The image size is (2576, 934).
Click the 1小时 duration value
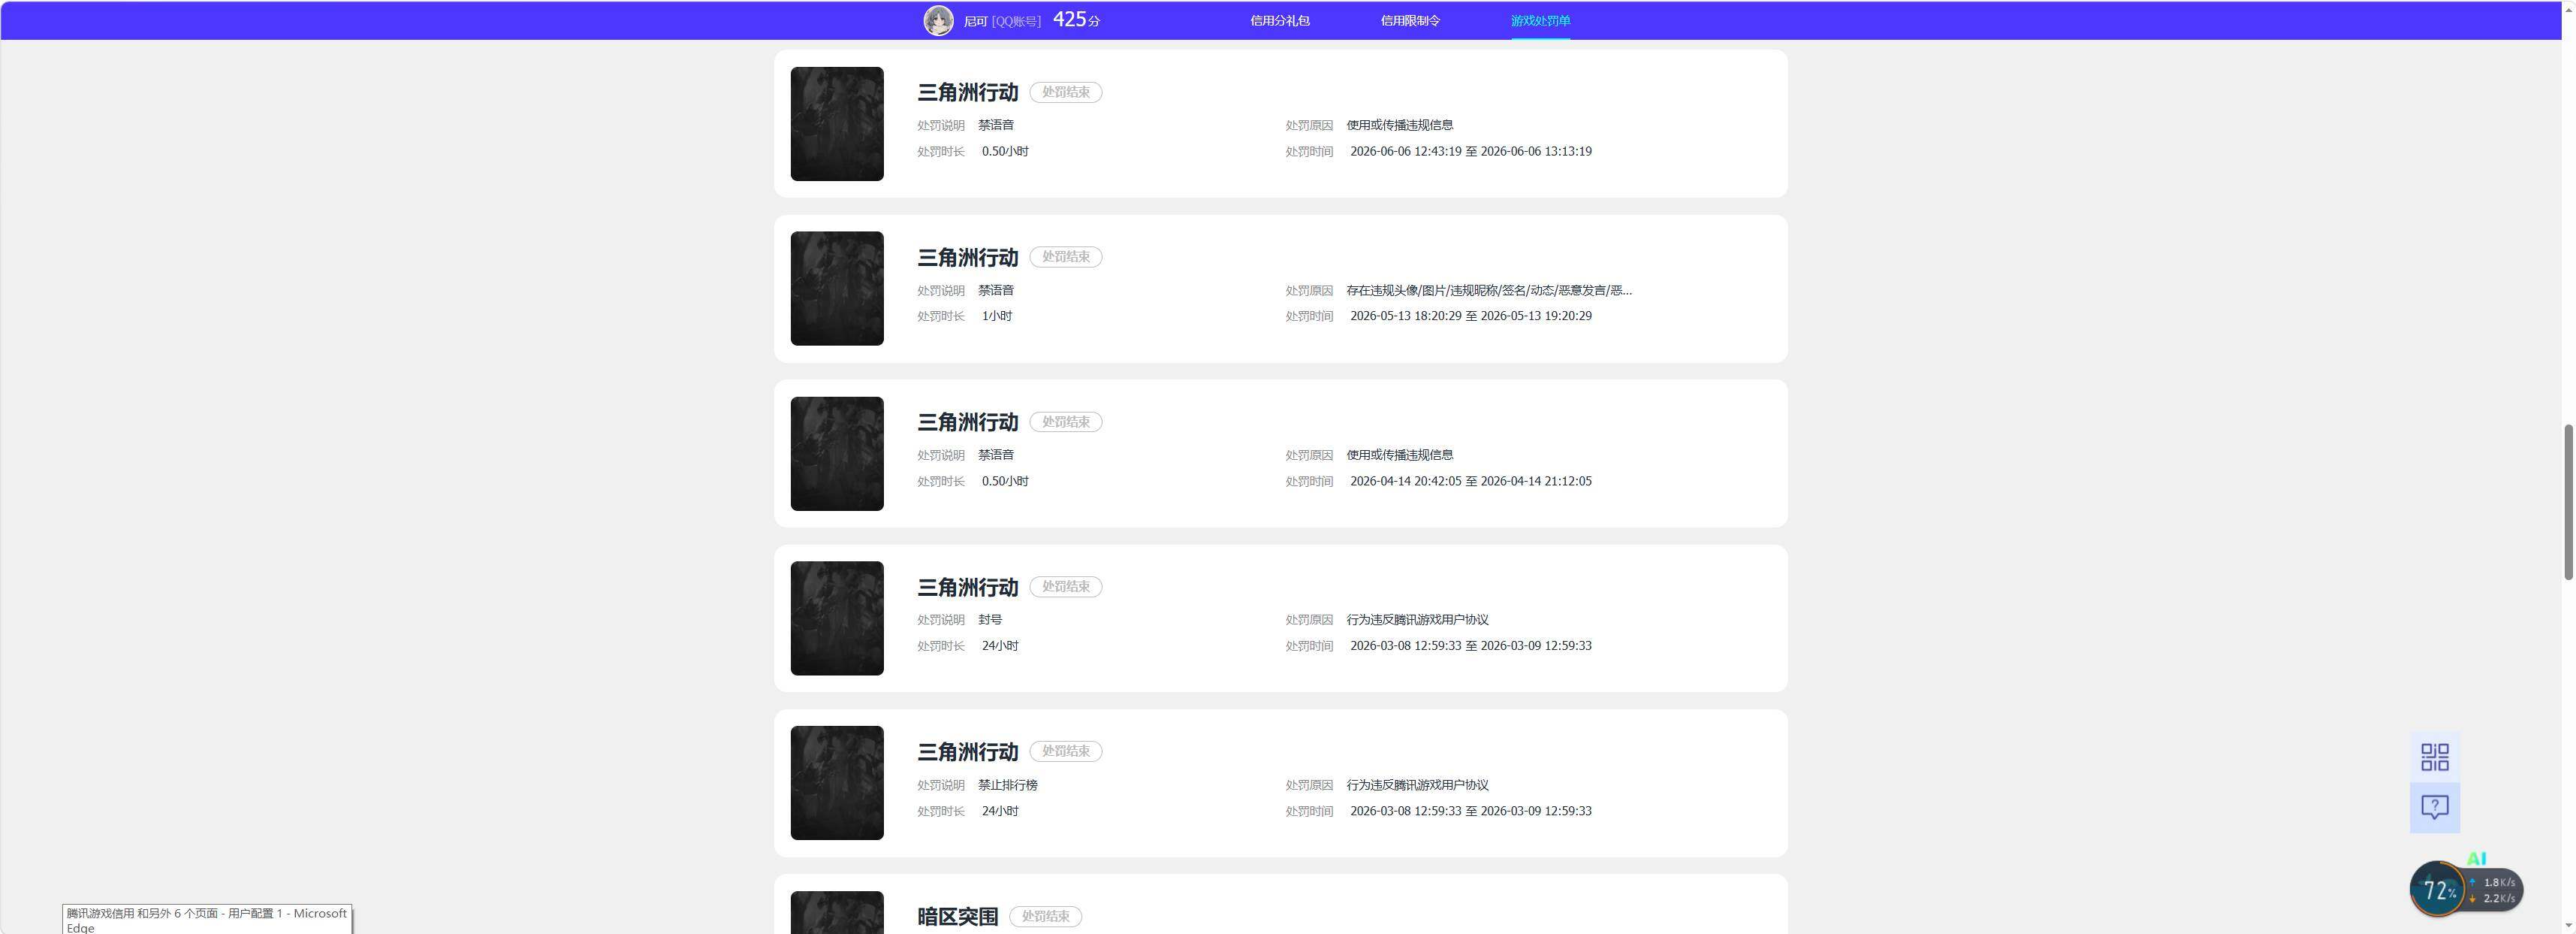[996, 316]
